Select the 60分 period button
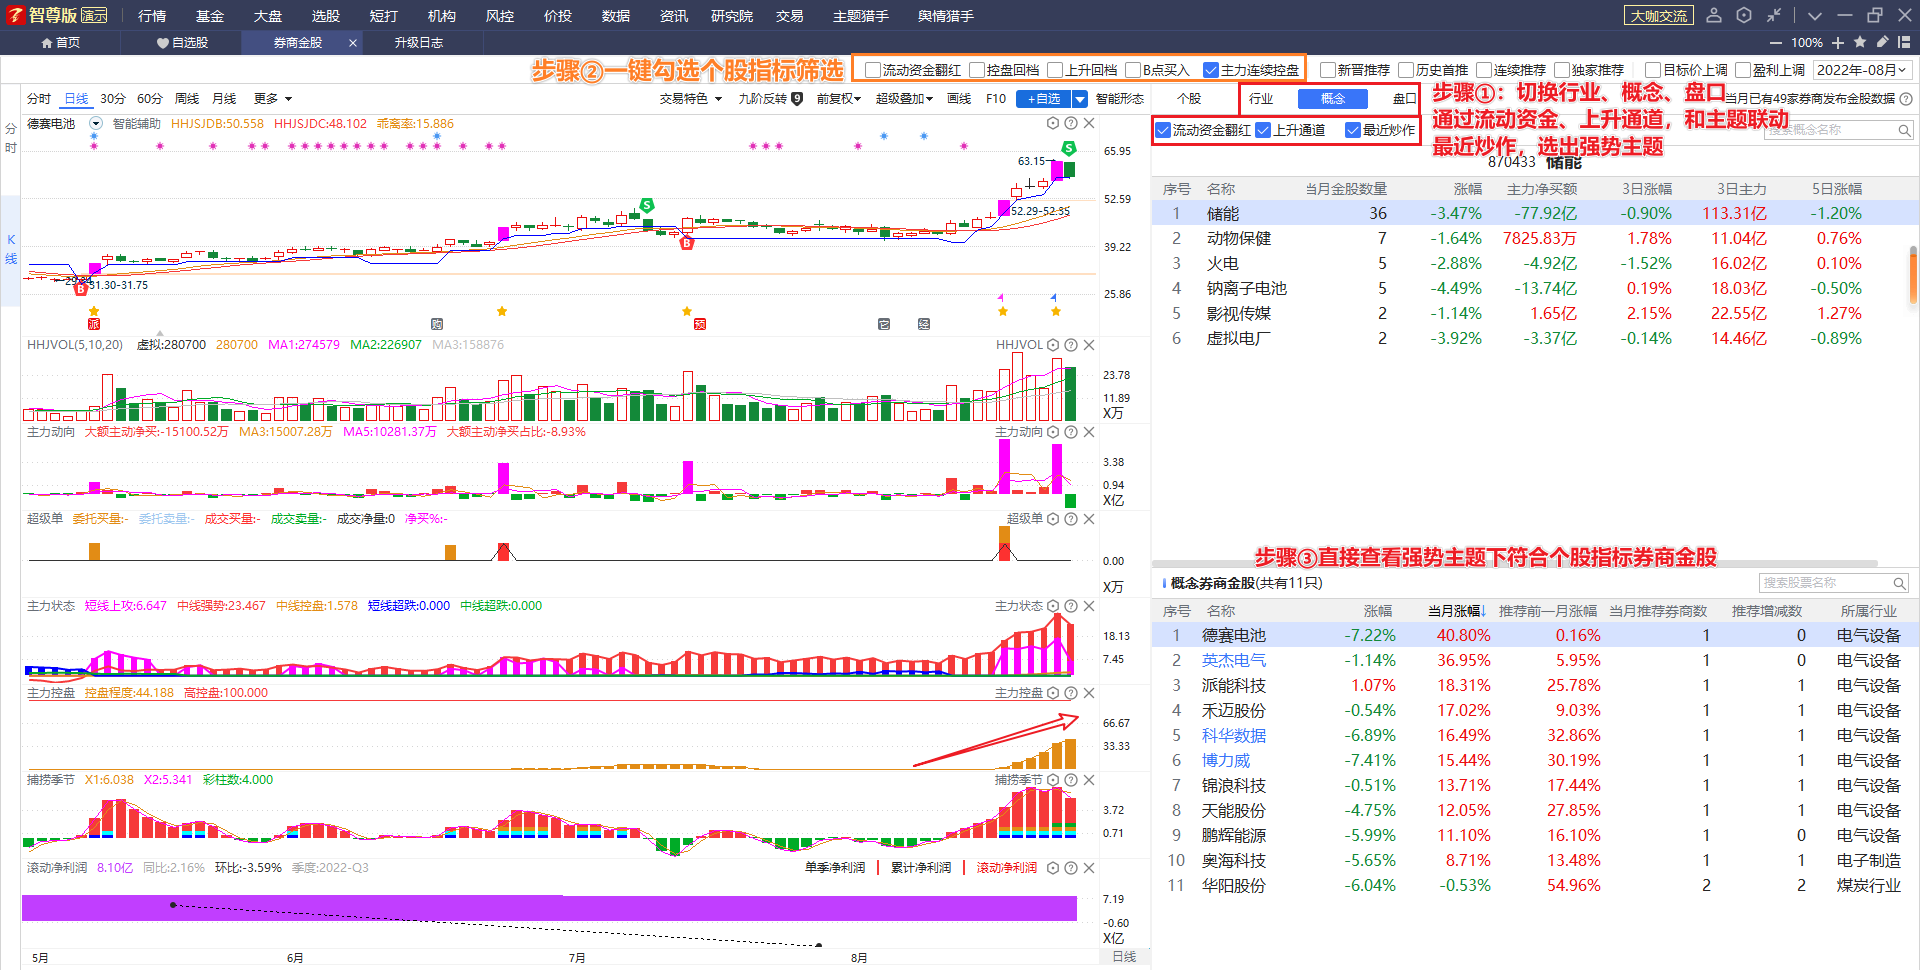The width and height of the screenshot is (1920, 970). coord(149,99)
